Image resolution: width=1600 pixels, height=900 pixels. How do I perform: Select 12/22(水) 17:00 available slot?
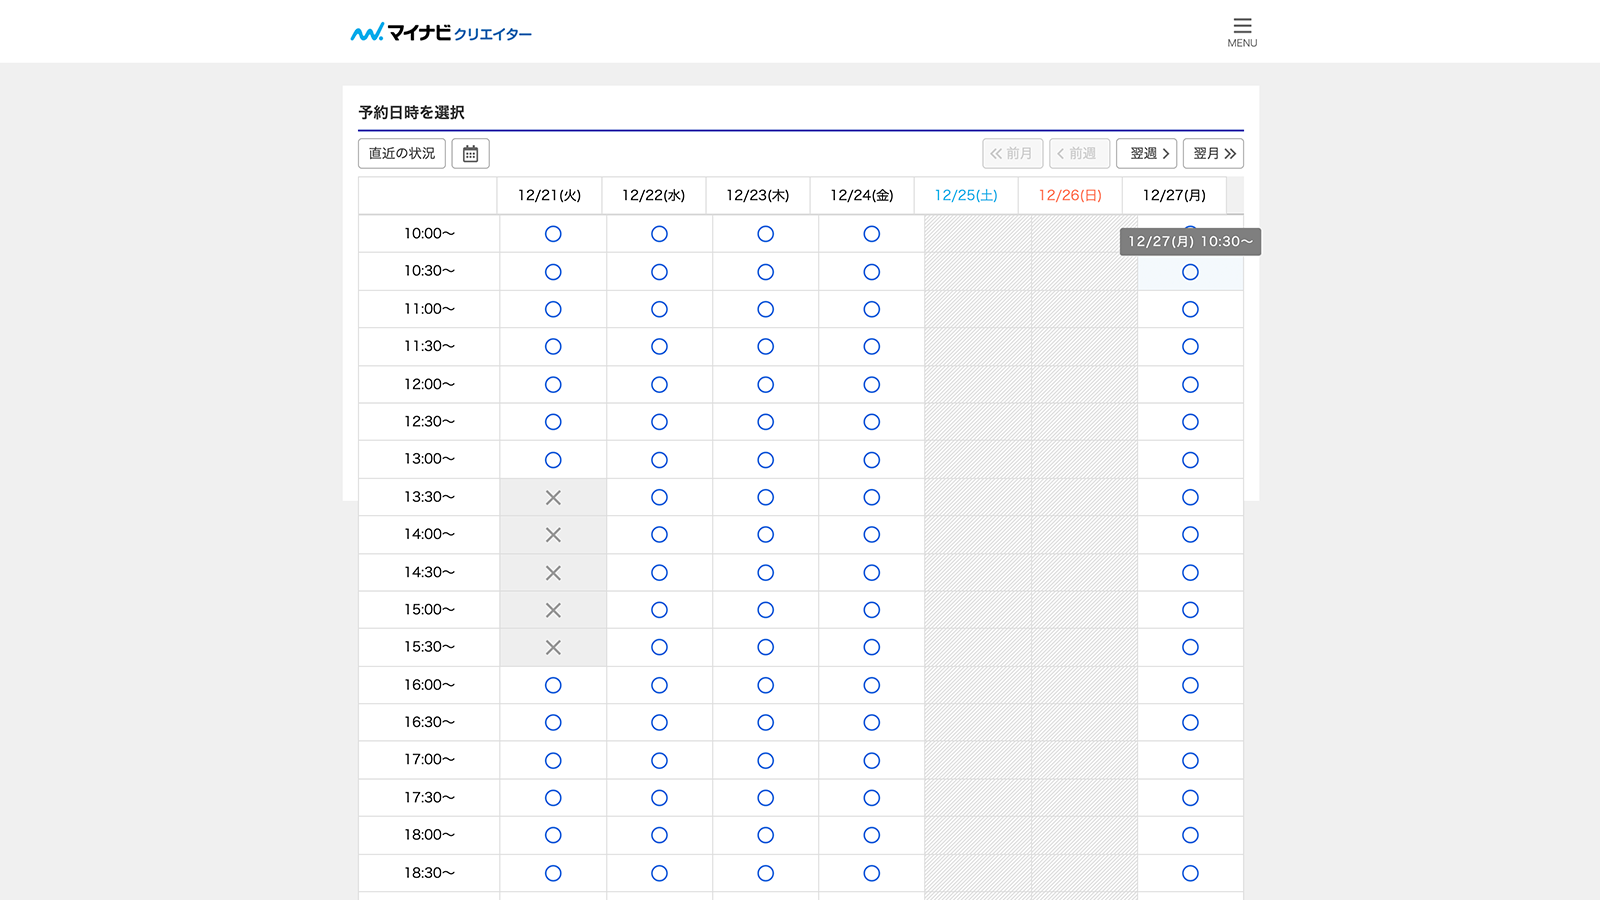click(x=659, y=761)
